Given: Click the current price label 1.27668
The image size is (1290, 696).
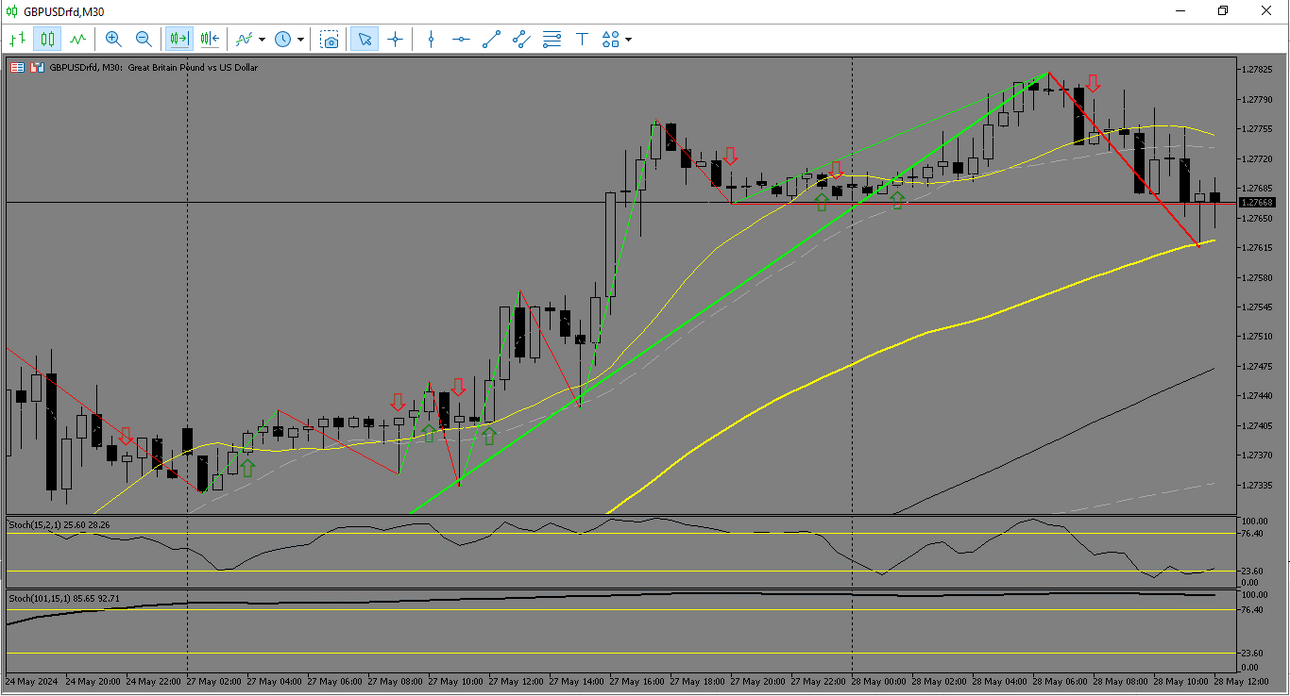Looking at the screenshot, I should (1256, 202).
